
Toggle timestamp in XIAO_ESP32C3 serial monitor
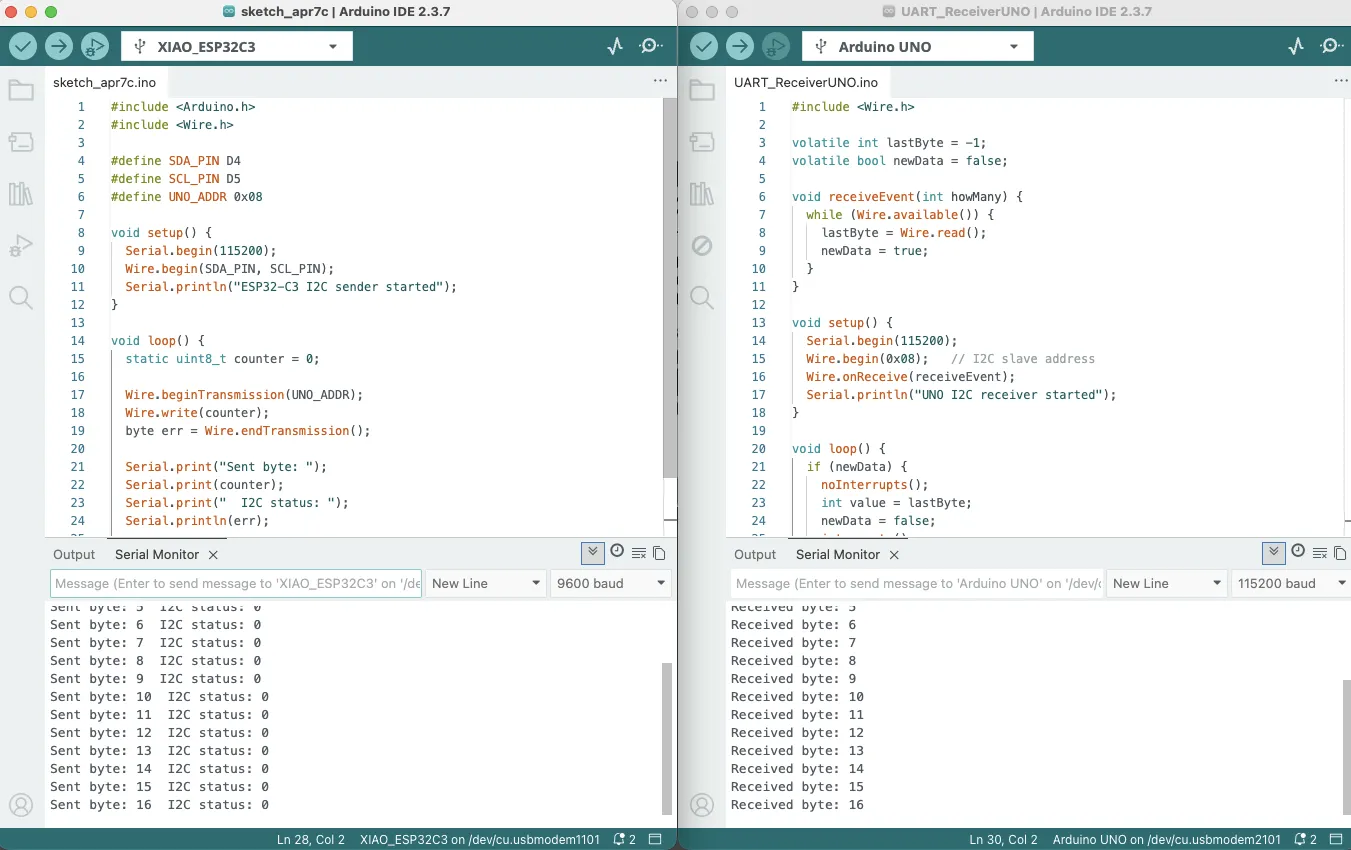click(x=617, y=551)
